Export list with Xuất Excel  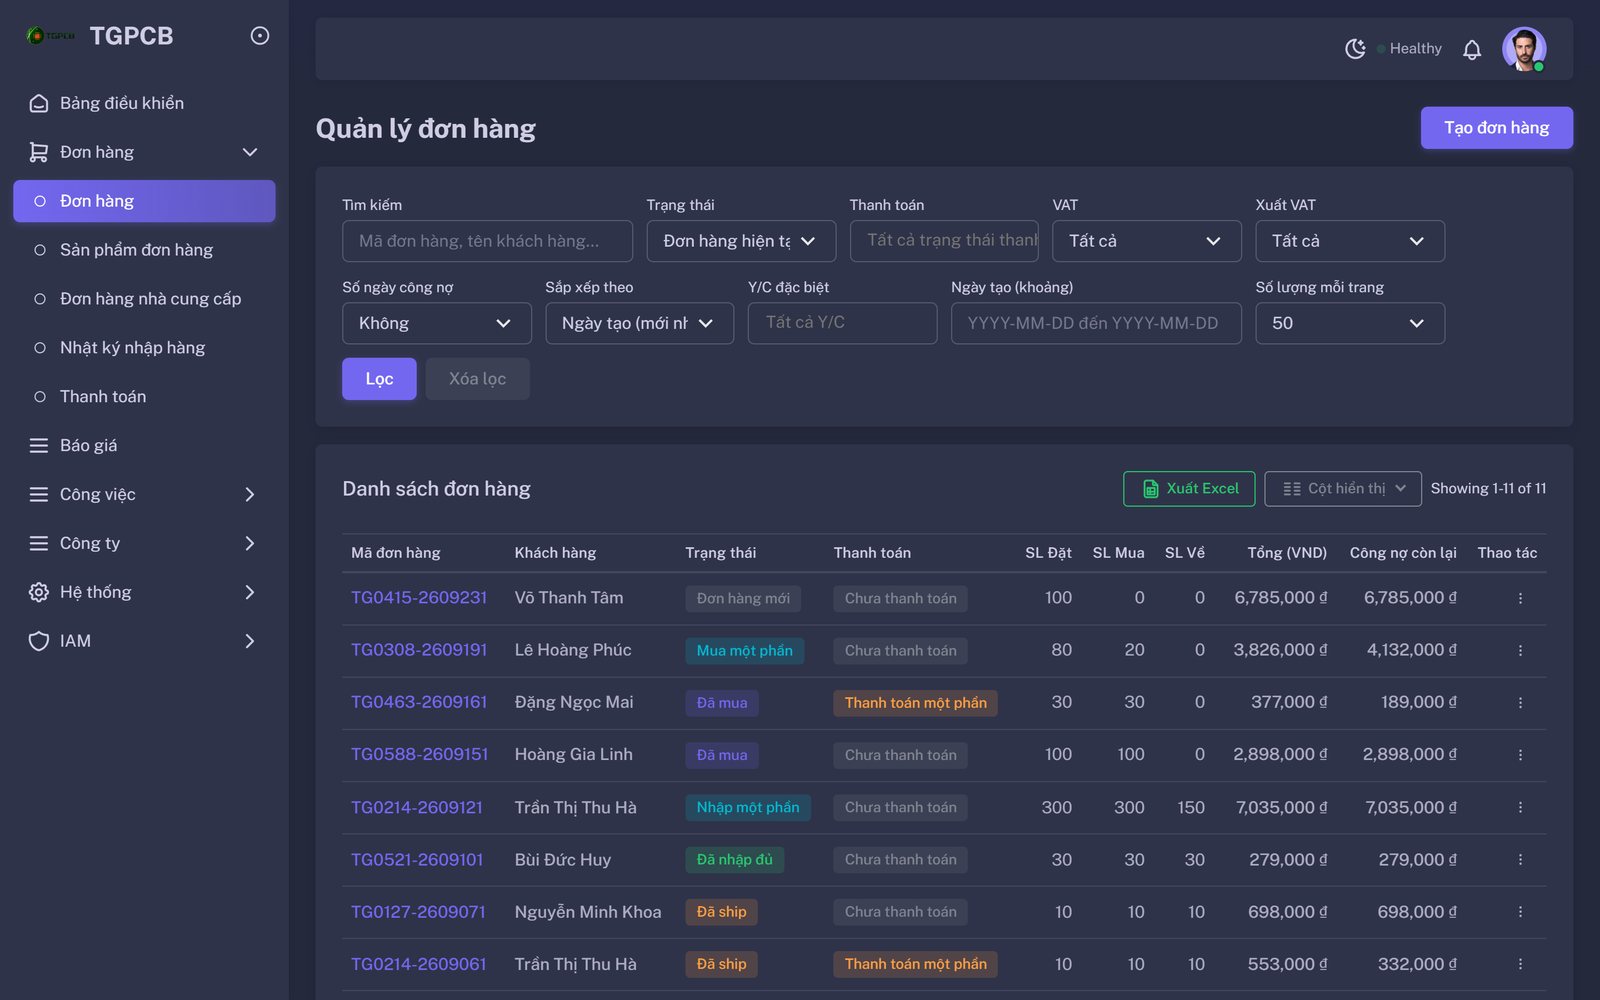click(1189, 489)
